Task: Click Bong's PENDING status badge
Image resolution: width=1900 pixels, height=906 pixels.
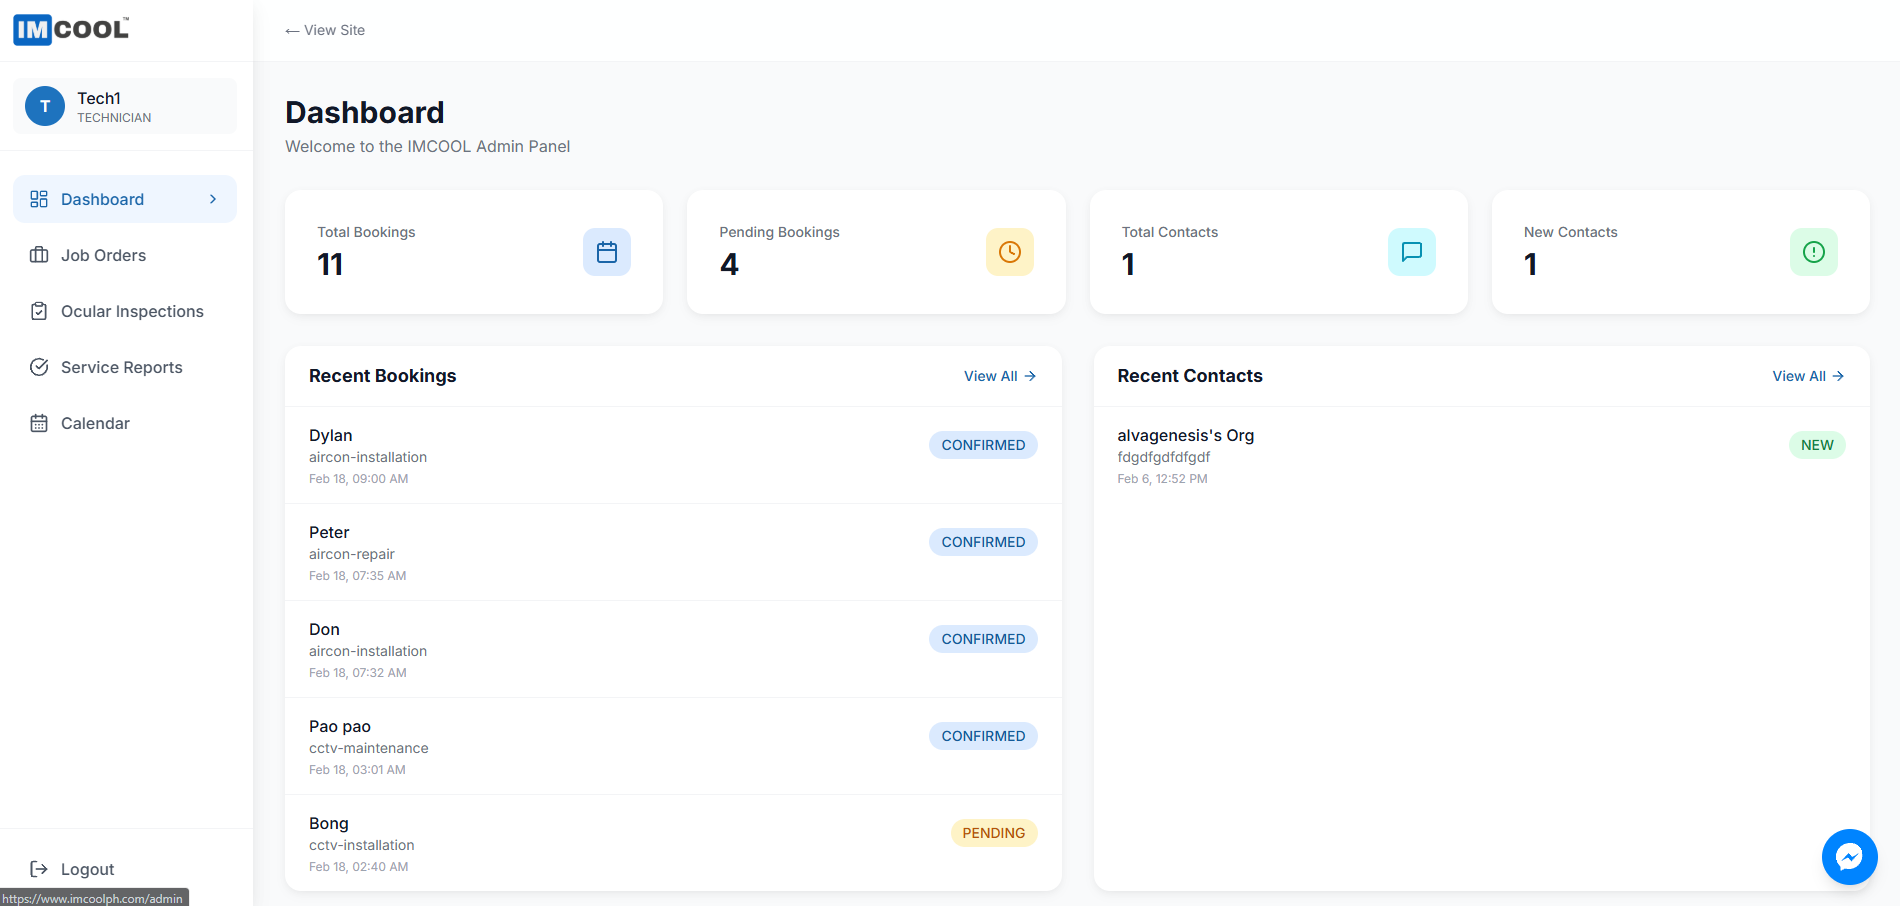Action: click(x=994, y=833)
